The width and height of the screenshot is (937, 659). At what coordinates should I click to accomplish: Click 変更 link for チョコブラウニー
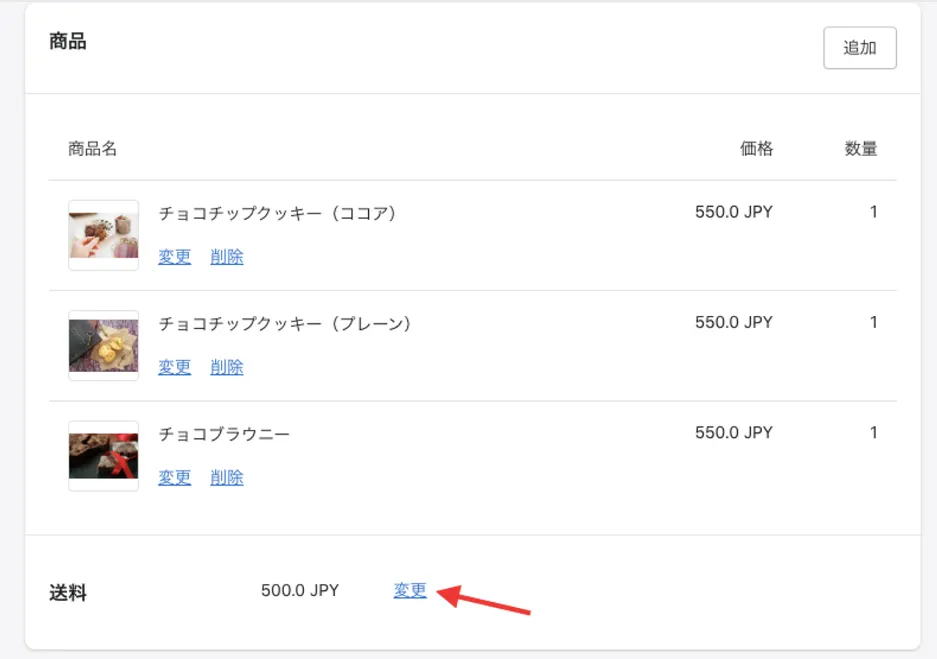174,477
